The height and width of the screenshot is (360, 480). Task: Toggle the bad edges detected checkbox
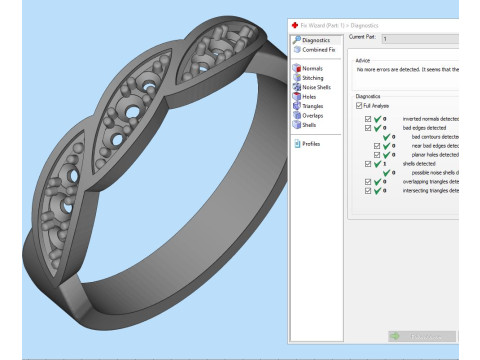click(x=368, y=128)
